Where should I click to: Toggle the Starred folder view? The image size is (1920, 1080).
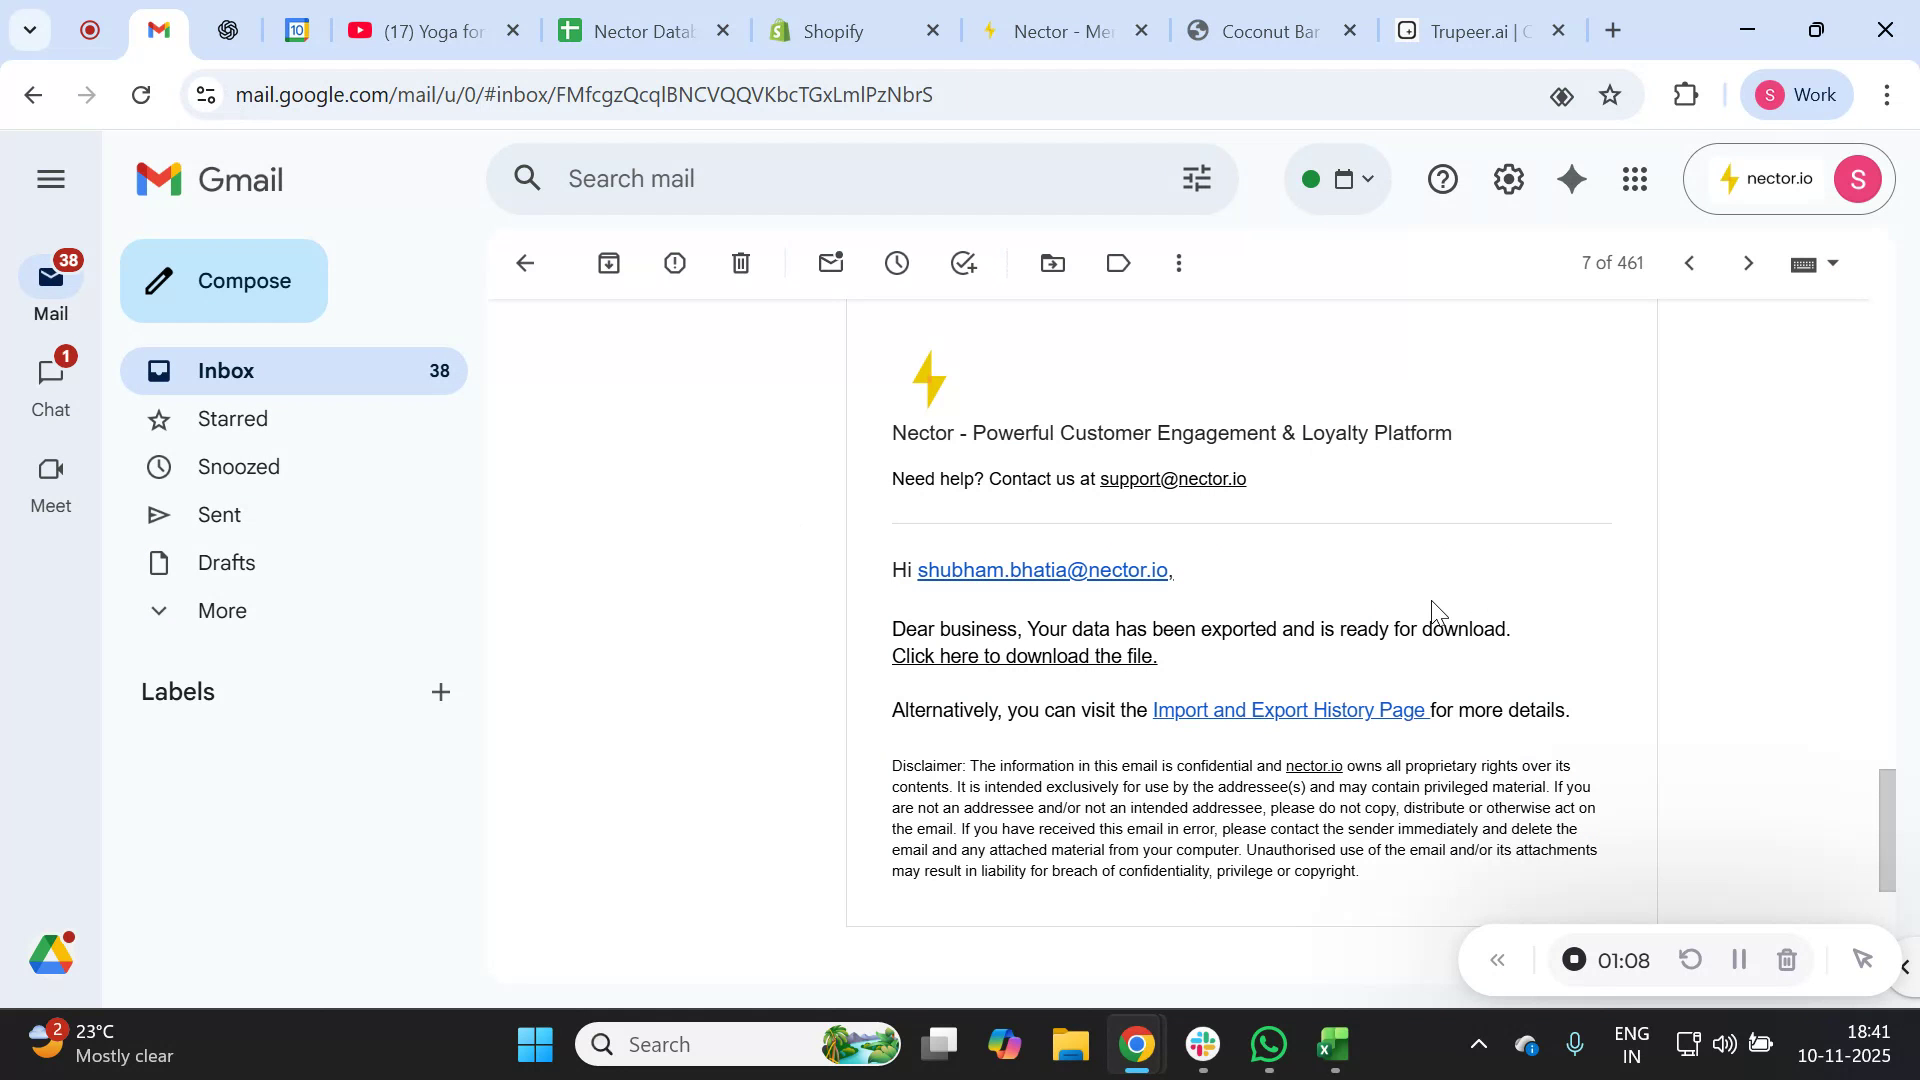232,419
